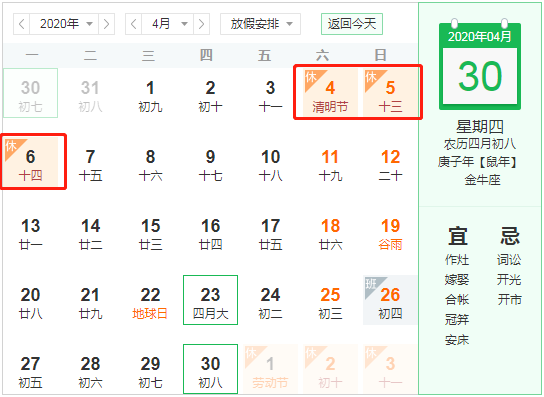Click the 返回今天 button
The image size is (544, 397).
click(x=352, y=24)
